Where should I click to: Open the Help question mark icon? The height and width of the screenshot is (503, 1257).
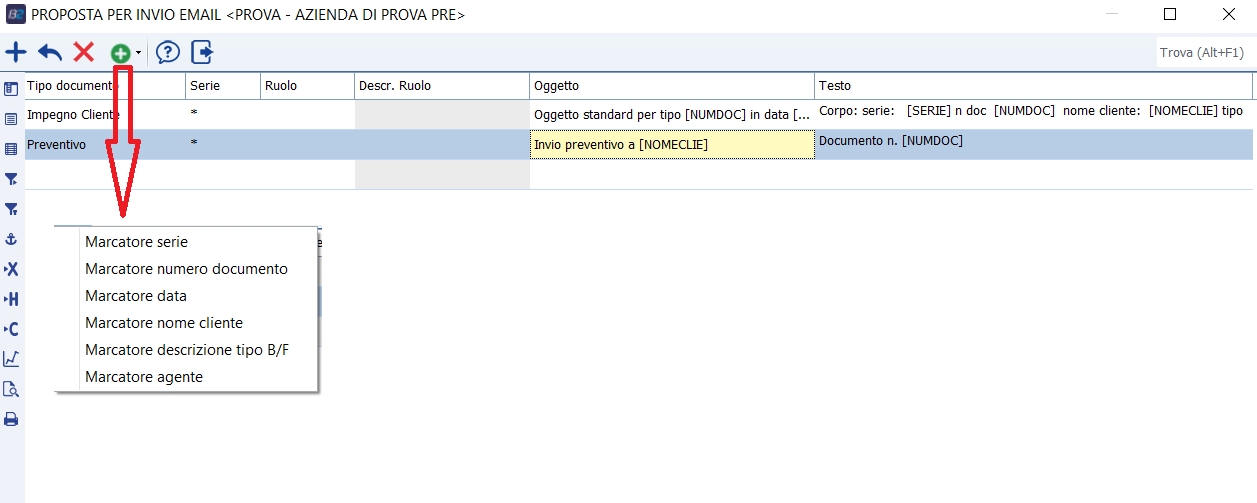167,53
